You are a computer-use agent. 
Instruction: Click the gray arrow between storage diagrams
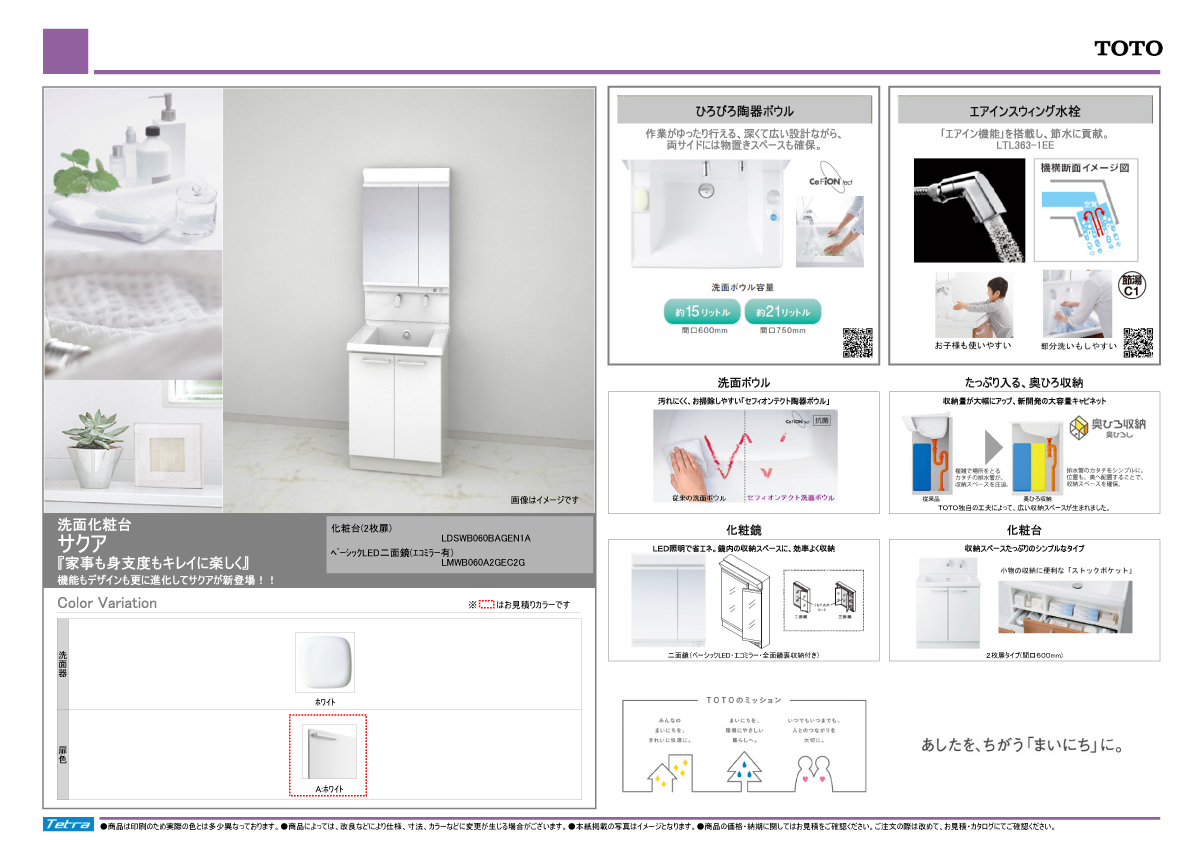[x=994, y=446]
